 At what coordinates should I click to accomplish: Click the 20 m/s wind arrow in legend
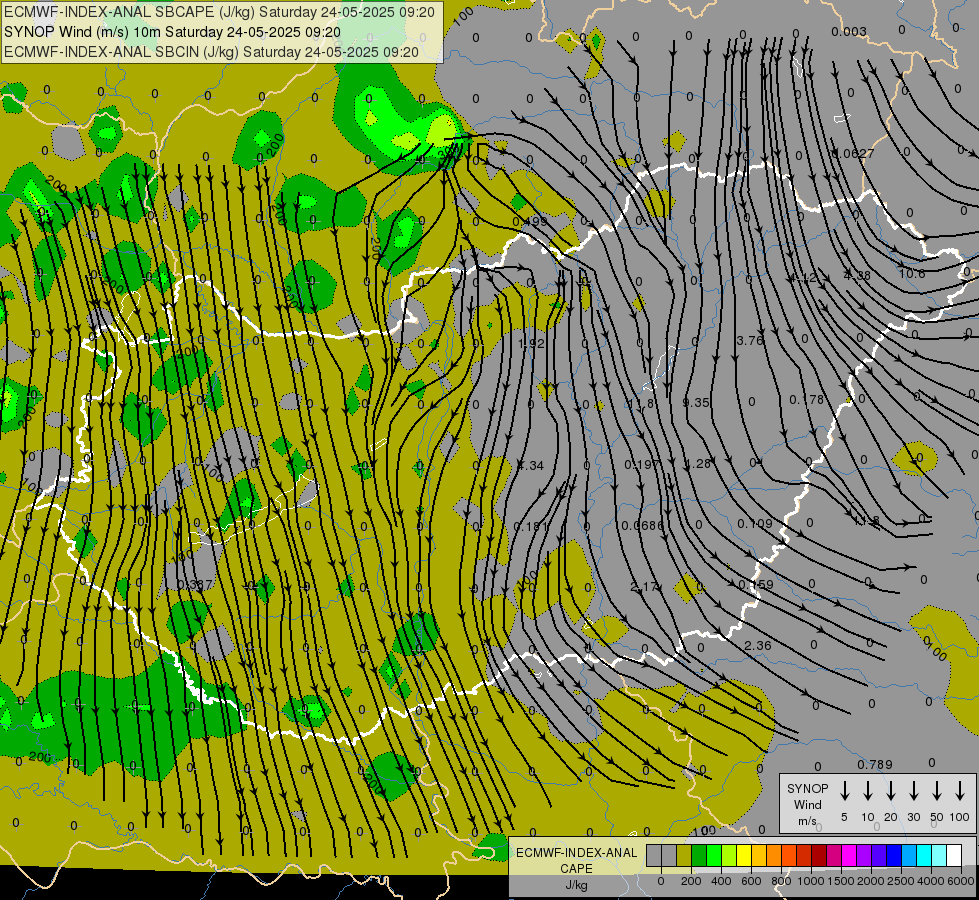click(x=890, y=791)
